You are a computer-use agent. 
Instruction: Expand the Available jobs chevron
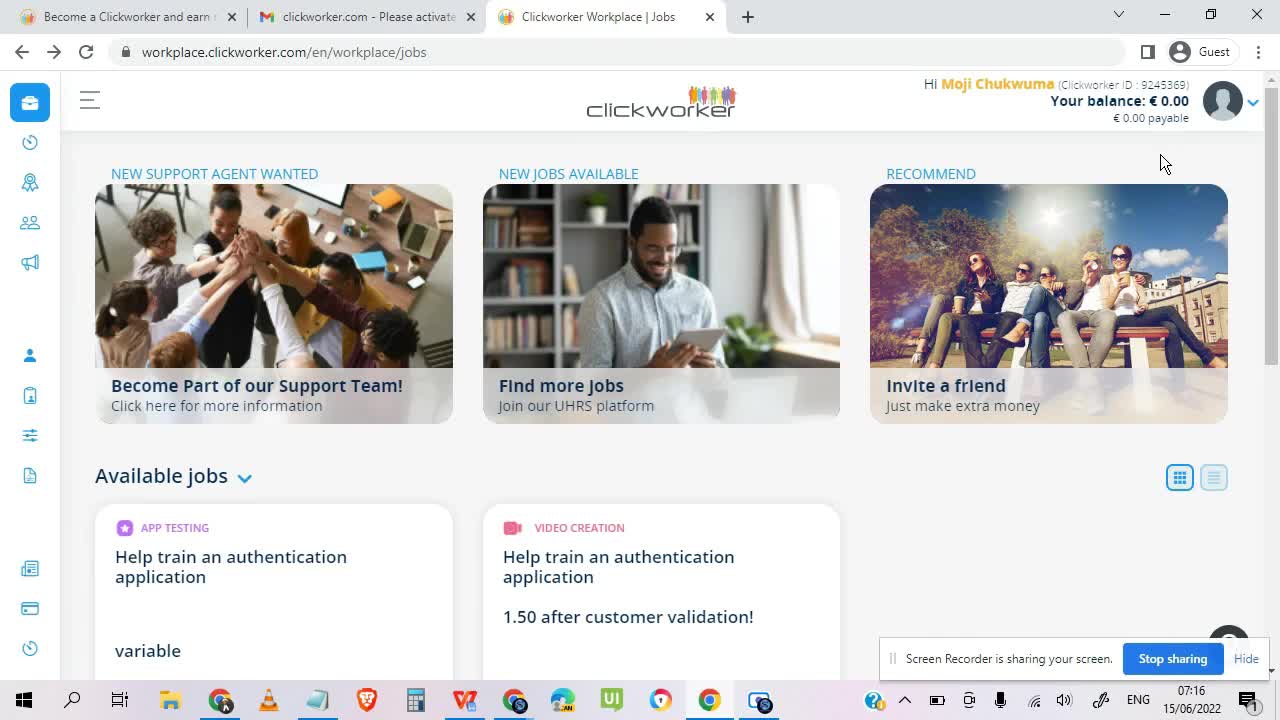pyautogui.click(x=245, y=478)
